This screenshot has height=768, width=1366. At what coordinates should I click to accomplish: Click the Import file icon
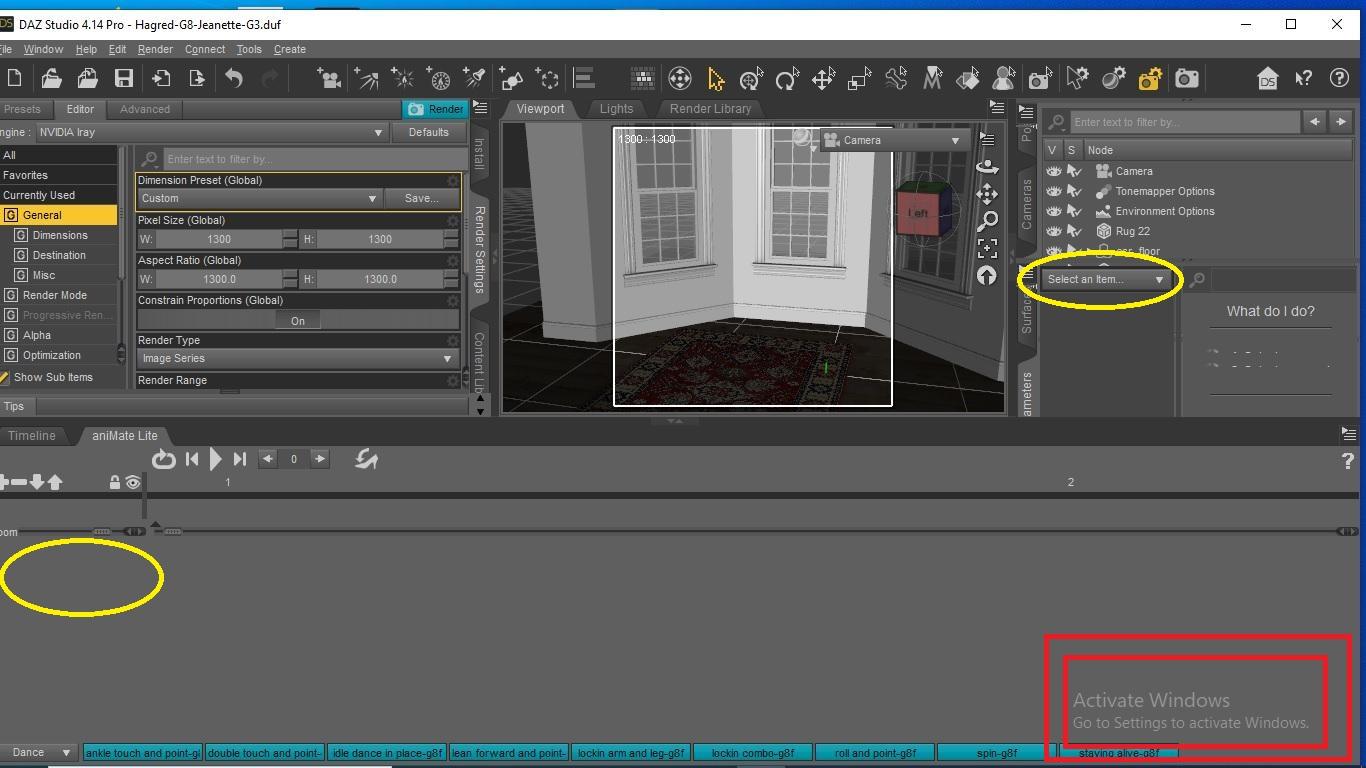pos(161,78)
